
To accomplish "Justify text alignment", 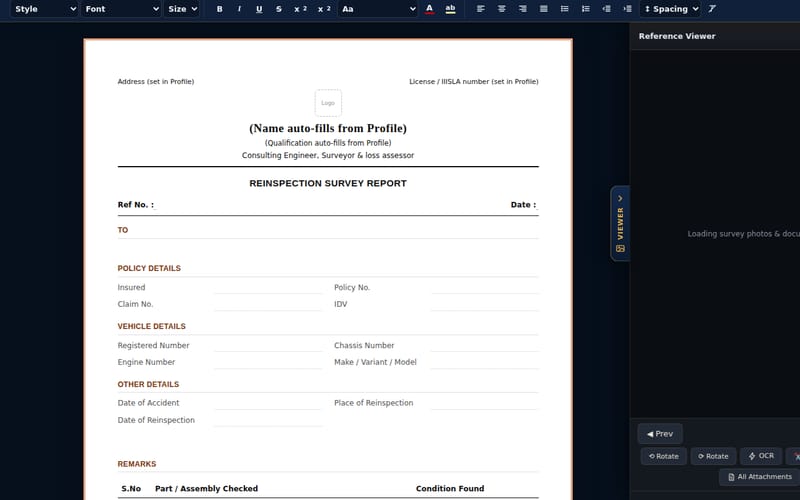I will pyautogui.click(x=544, y=9).
